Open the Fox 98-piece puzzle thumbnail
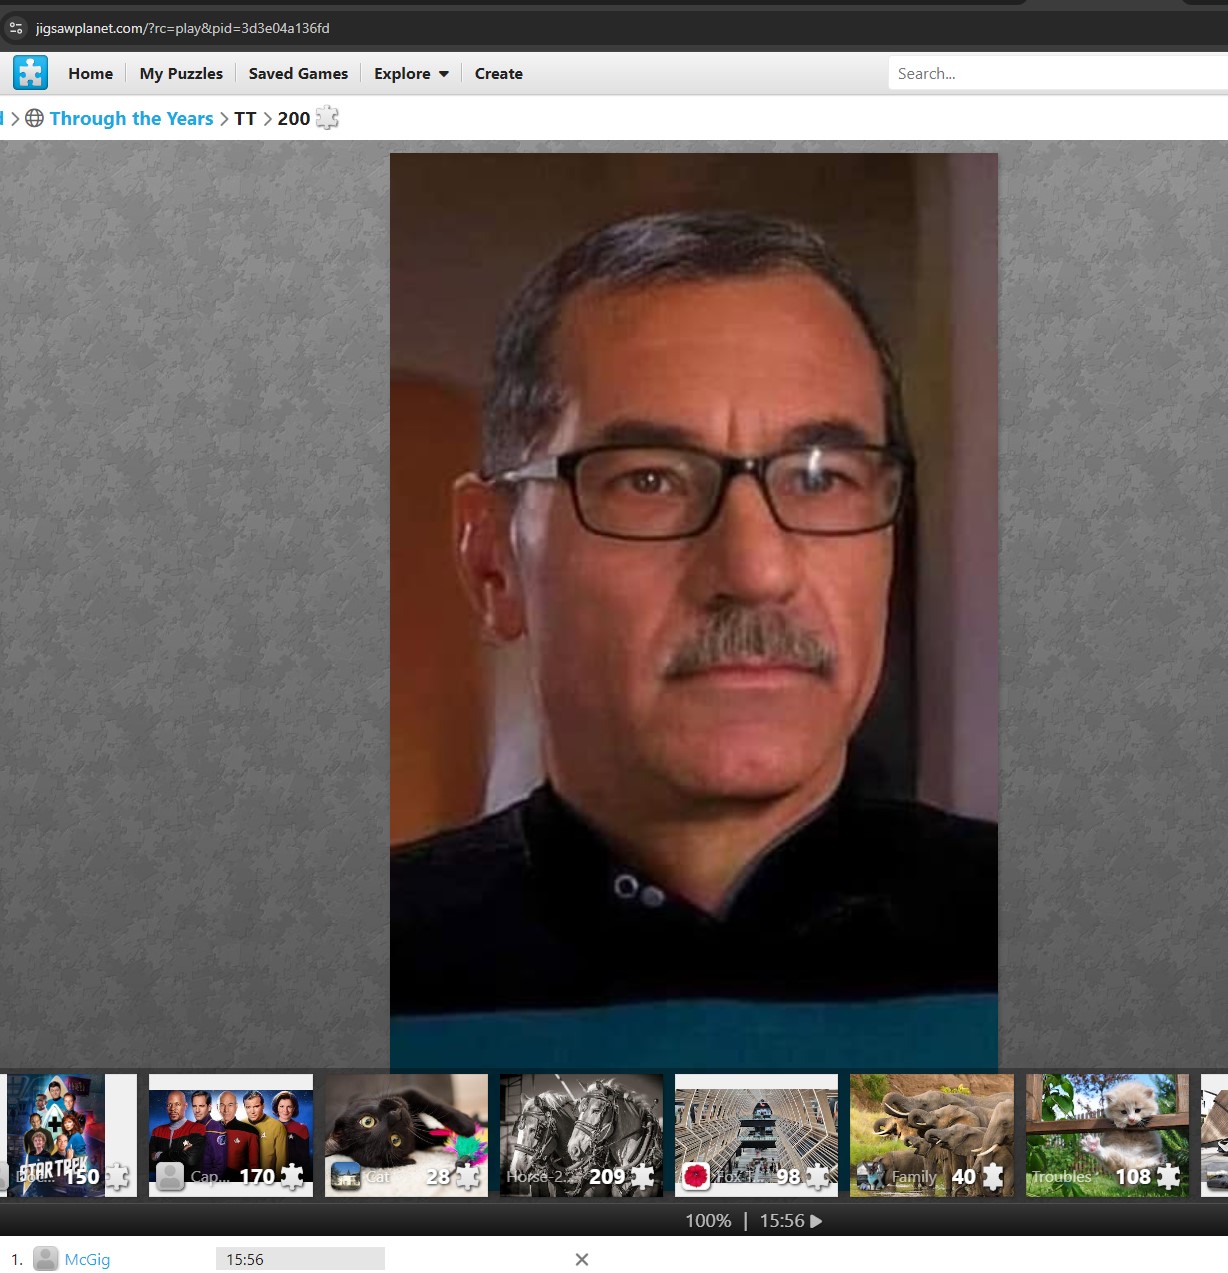This screenshot has height=1273, width=1228. pos(757,1135)
